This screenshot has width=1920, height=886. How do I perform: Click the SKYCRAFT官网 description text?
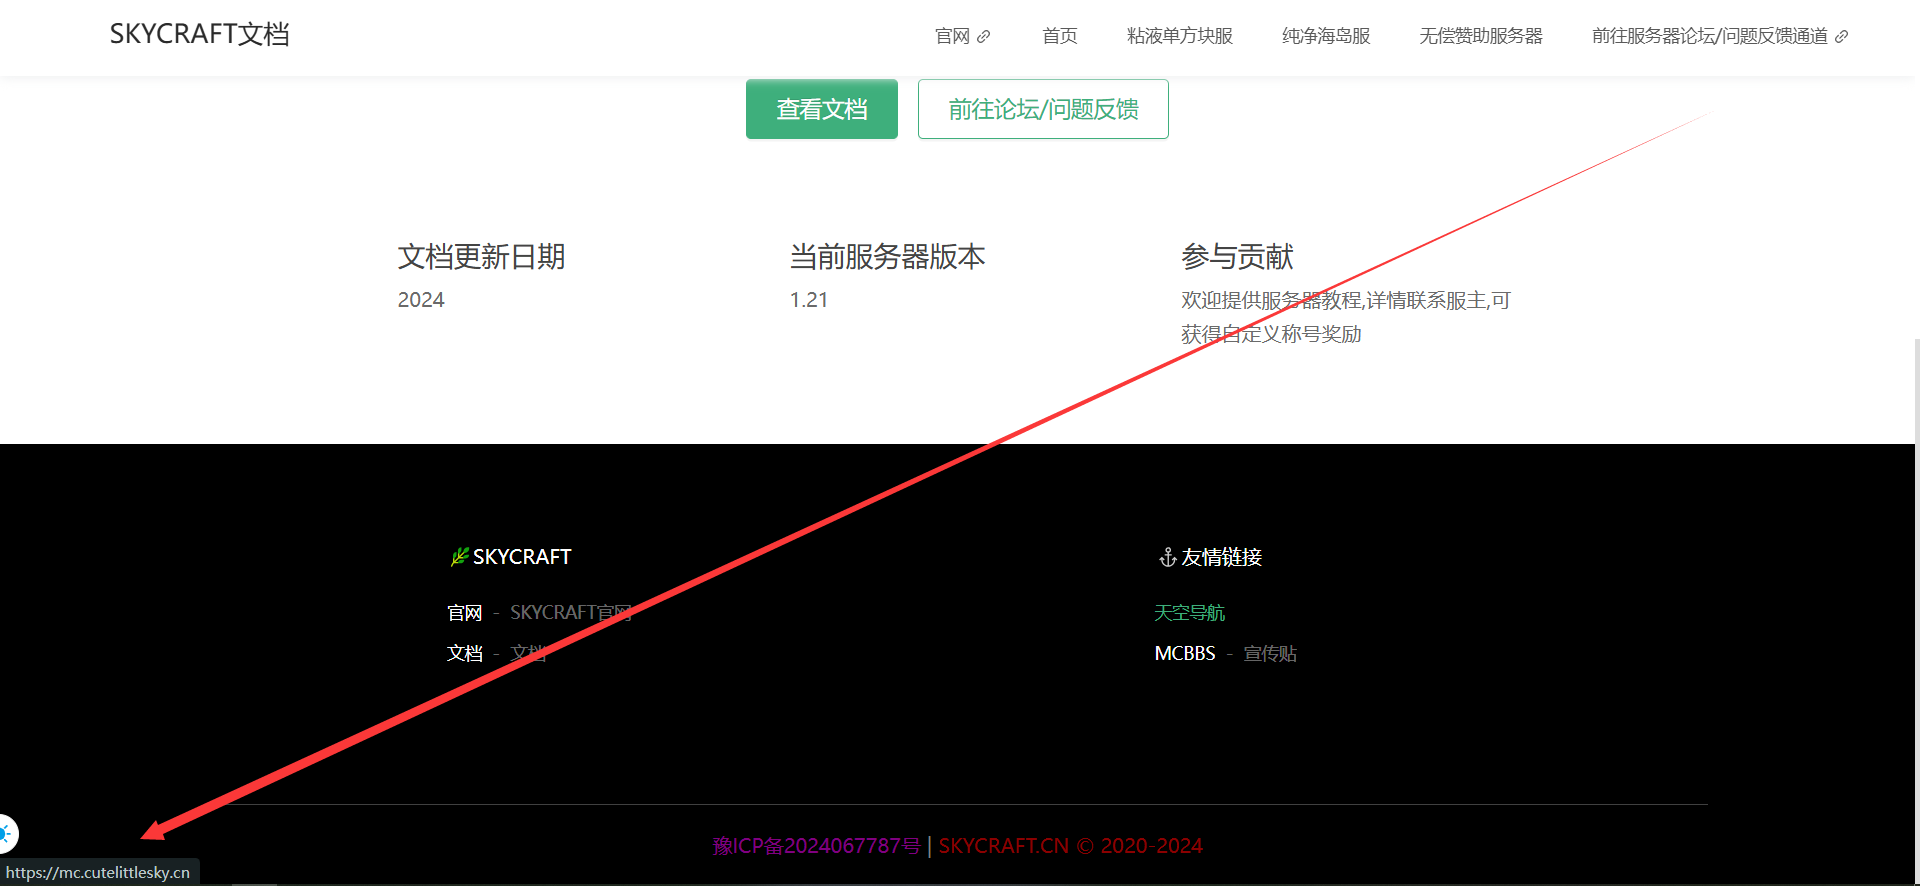(x=571, y=612)
